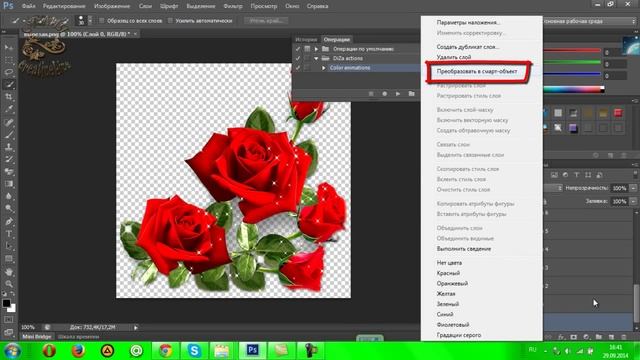Screen dimensions: 640x360
Task: Toggle checkmark for 'DiZa actions' set
Action: (298, 58)
